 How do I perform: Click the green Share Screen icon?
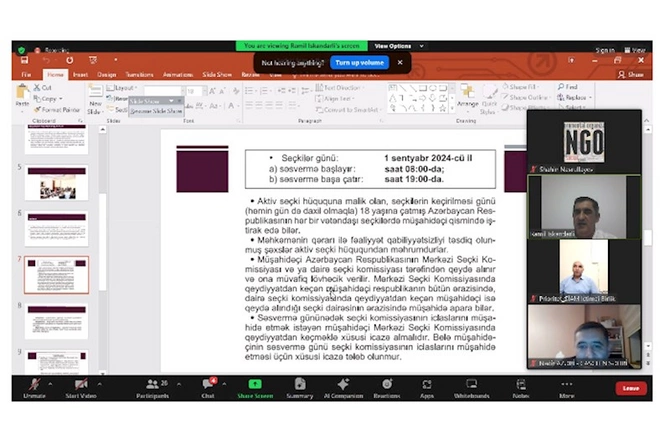[255, 384]
